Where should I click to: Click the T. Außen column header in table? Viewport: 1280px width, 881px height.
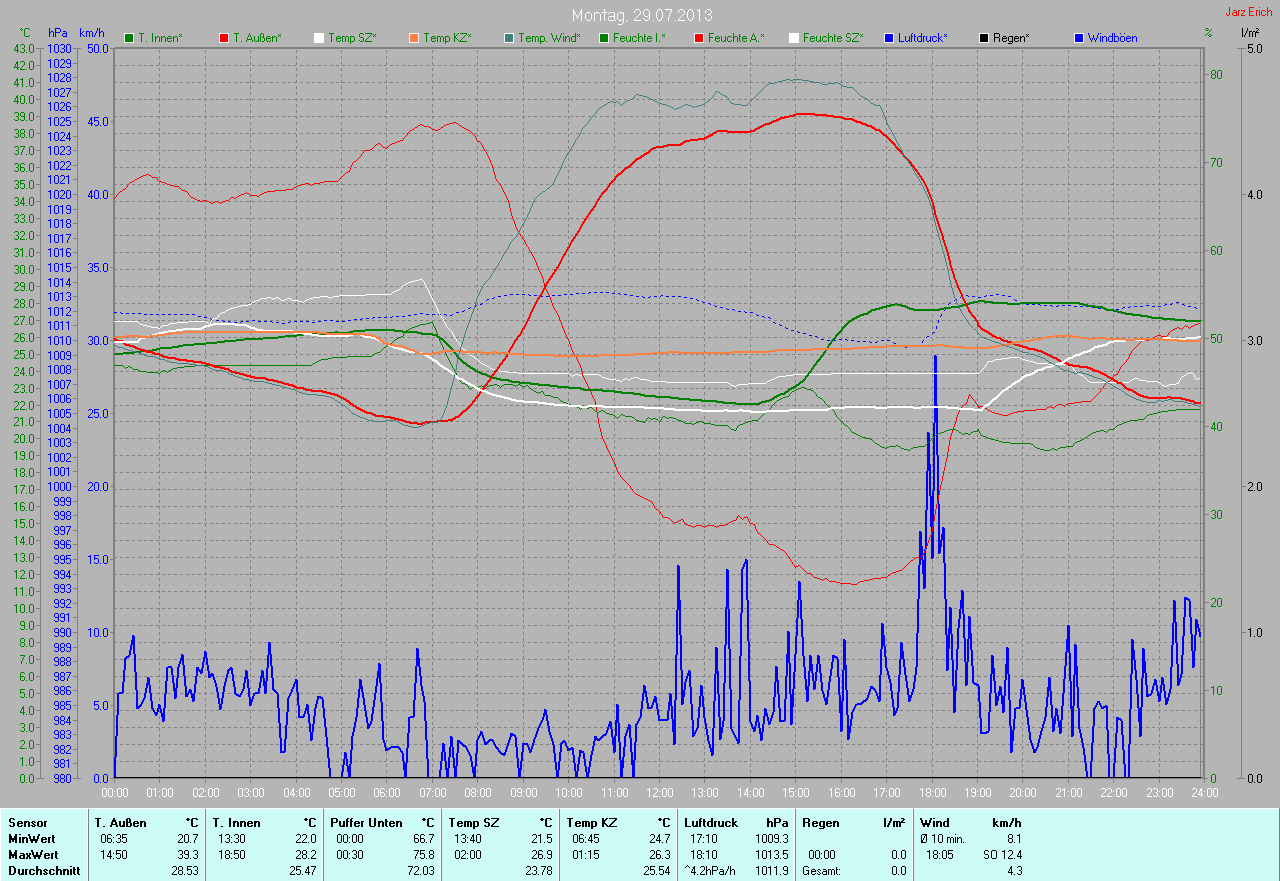click(x=120, y=823)
